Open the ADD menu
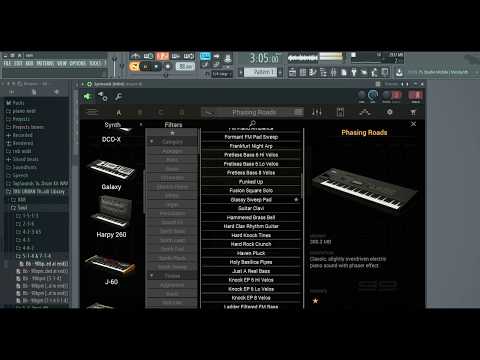 coord(29,63)
